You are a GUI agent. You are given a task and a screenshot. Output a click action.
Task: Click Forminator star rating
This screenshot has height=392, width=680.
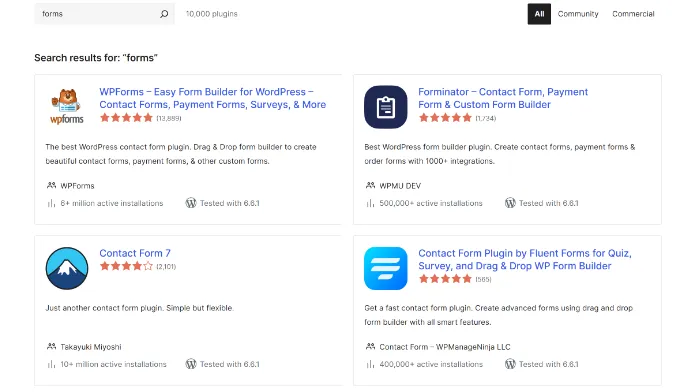tap(445, 118)
